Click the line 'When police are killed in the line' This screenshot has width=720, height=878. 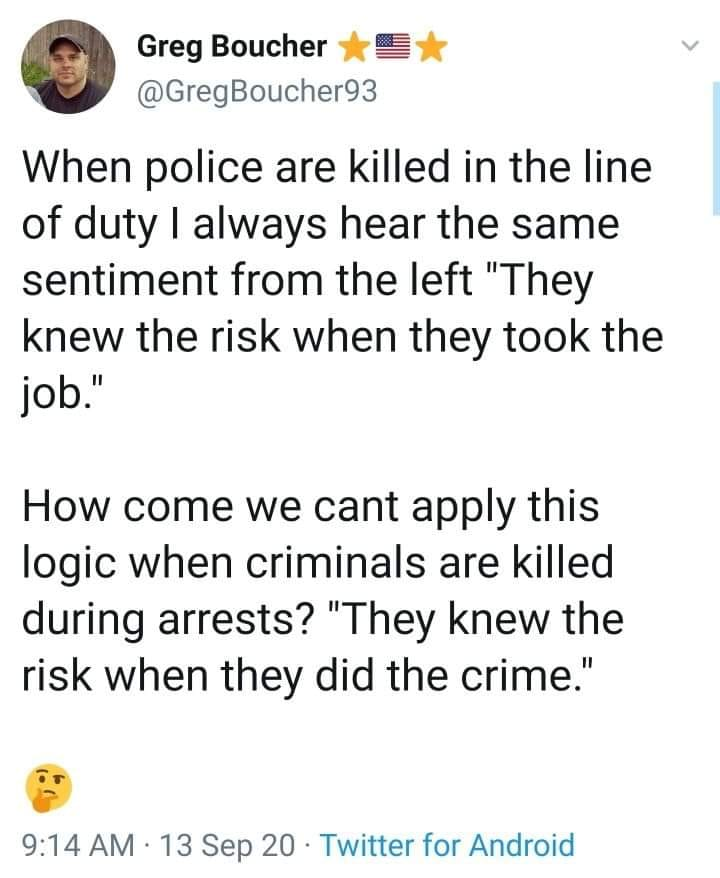337,168
